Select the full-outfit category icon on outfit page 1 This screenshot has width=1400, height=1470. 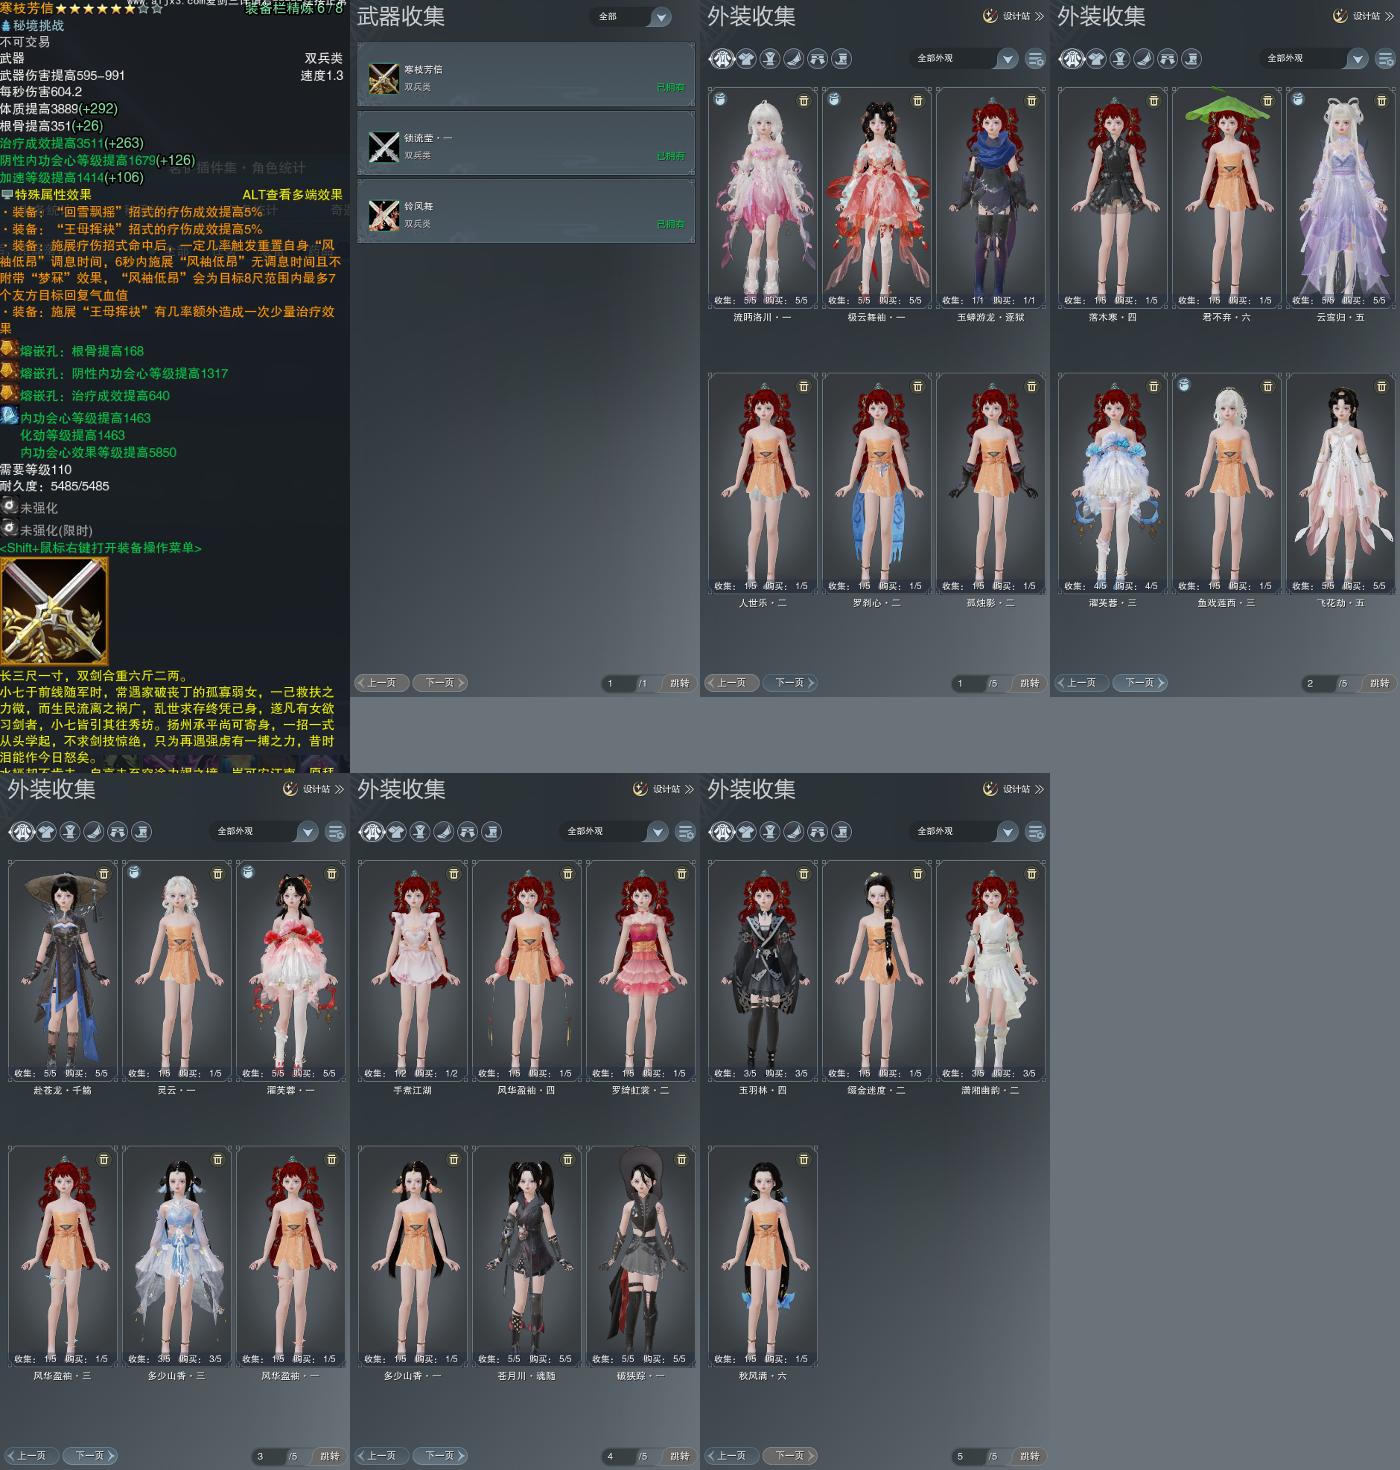[x=722, y=59]
